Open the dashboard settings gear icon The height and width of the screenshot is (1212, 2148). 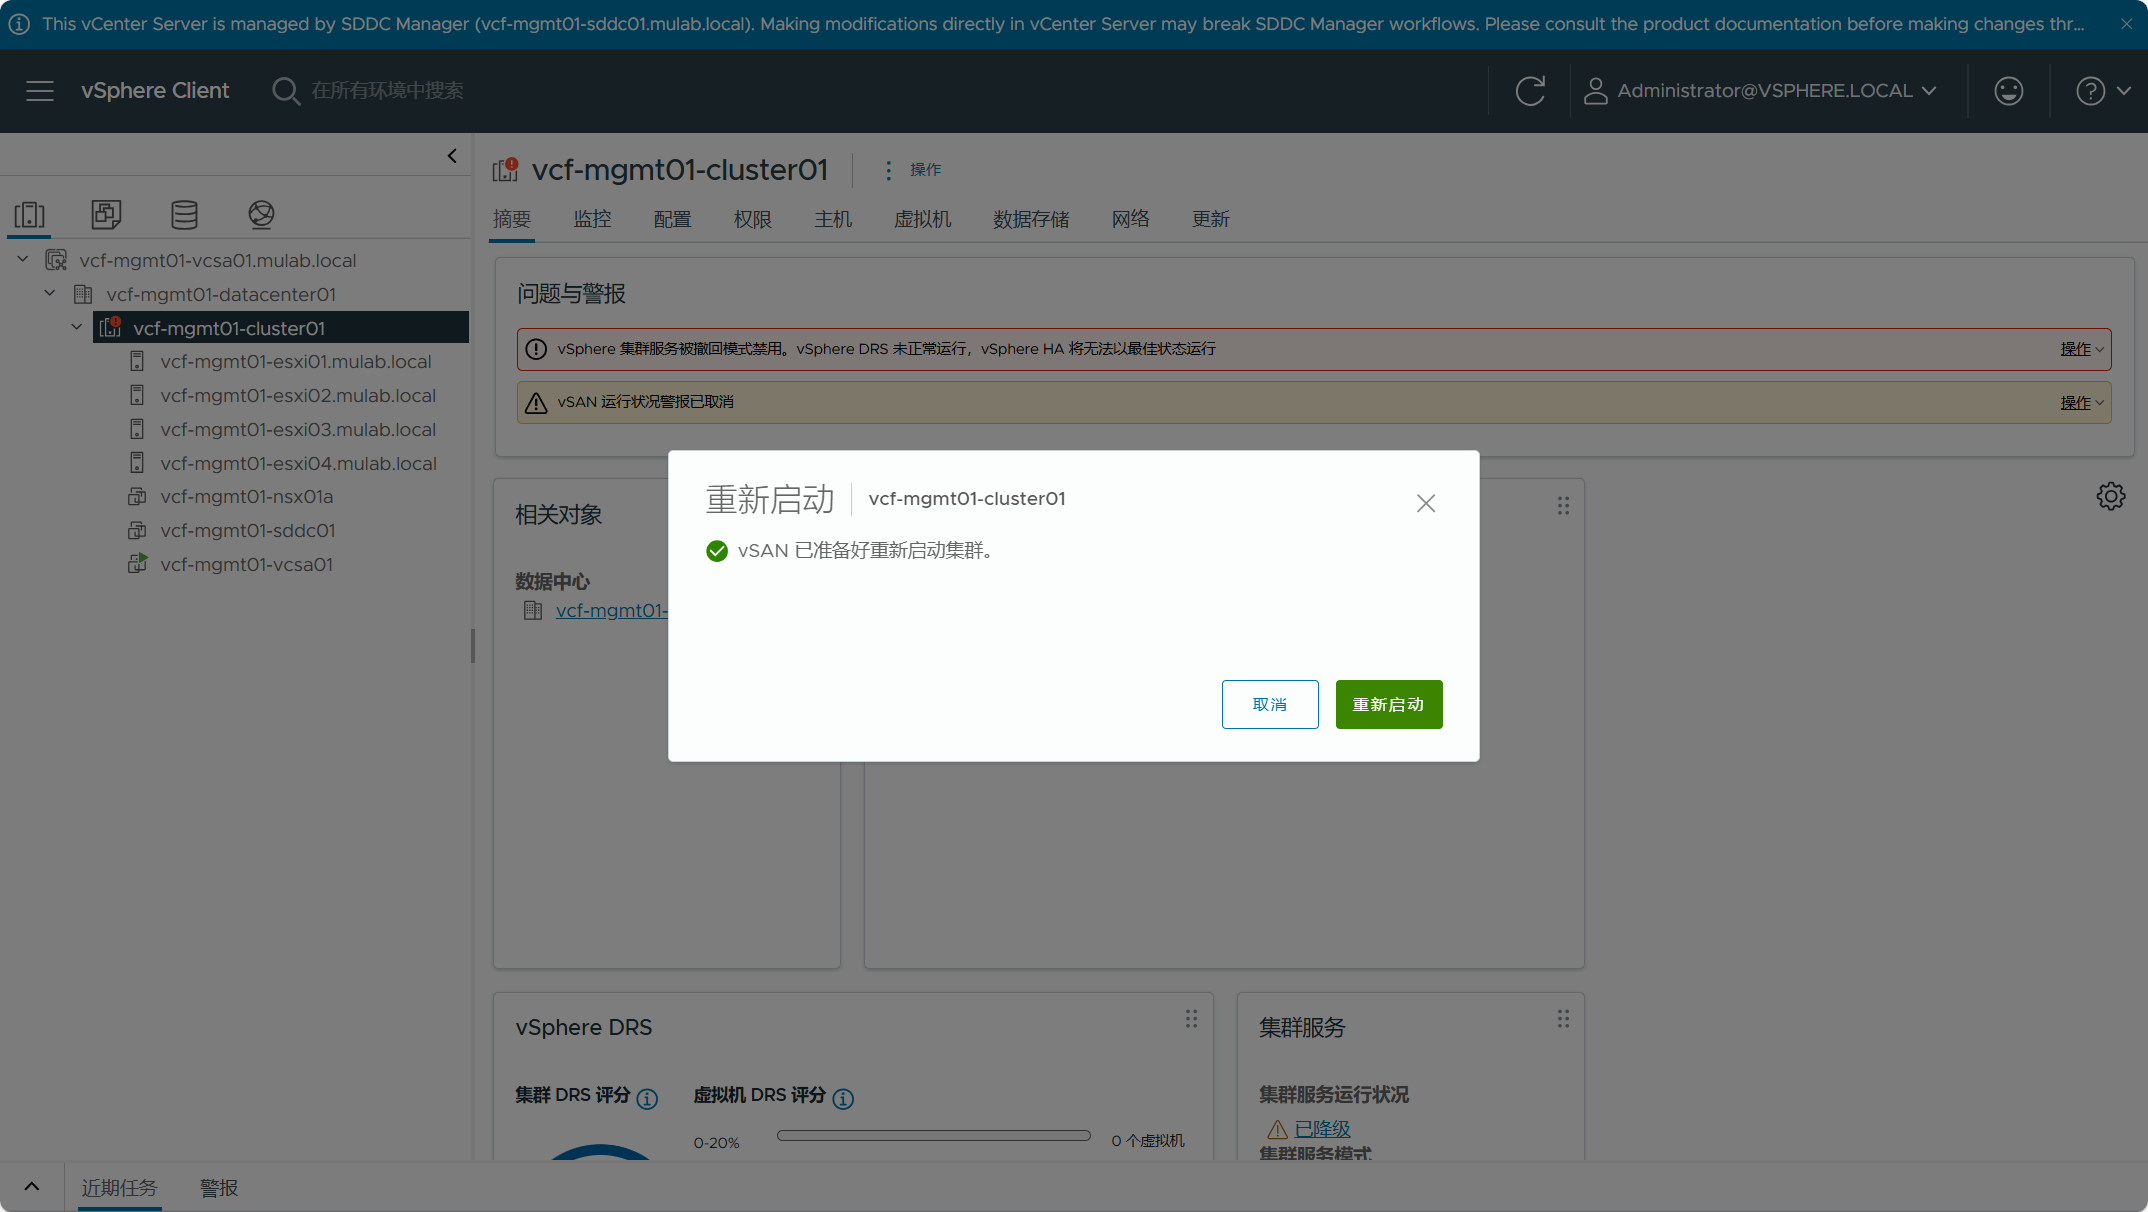(2111, 496)
